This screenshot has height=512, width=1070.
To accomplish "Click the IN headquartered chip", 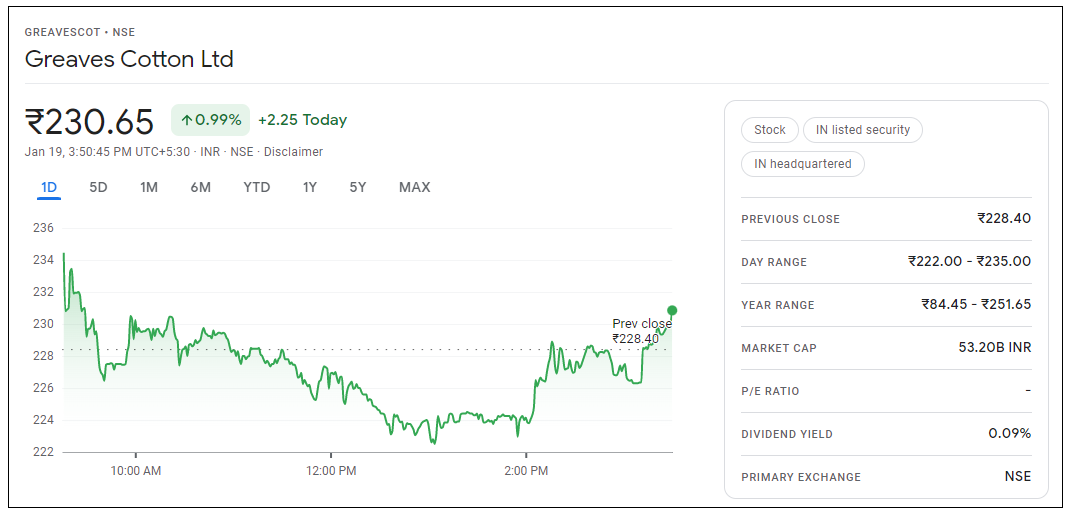I will 802,164.
